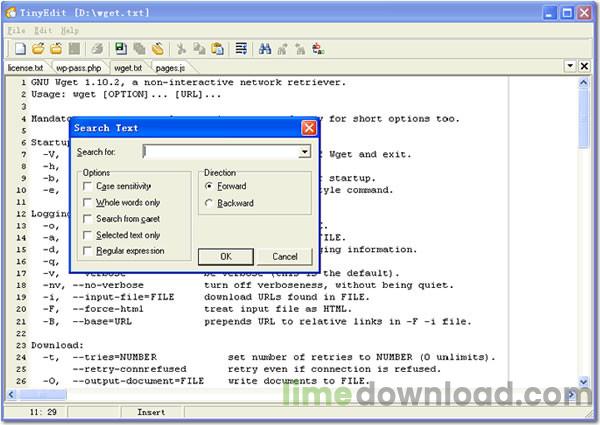This screenshot has width=600, height=425.
Task: Click the 'Download:' heading on line 23
Action: point(57,345)
